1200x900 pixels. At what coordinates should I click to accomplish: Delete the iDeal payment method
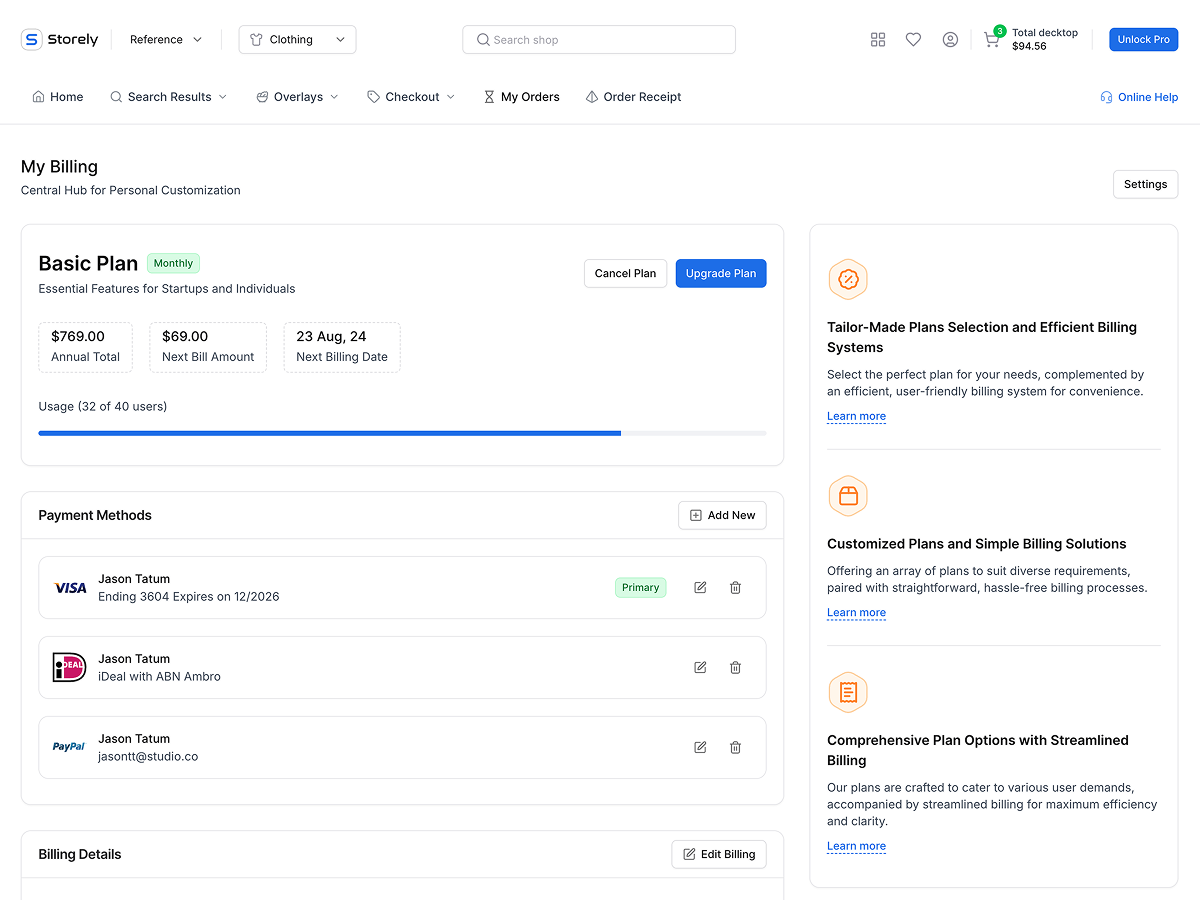(x=735, y=667)
